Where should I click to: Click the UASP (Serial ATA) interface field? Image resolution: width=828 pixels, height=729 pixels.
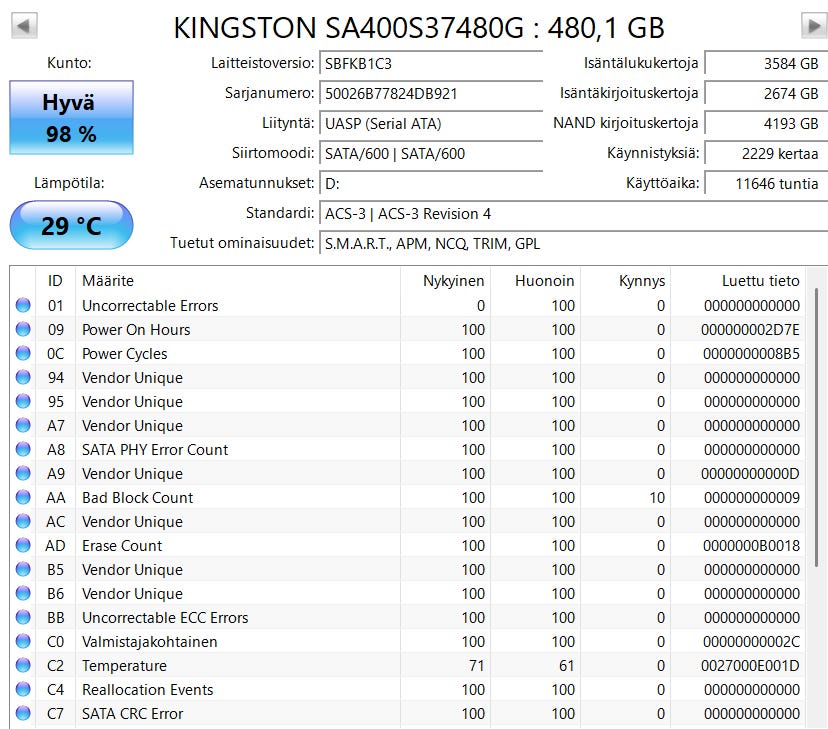pyautogui.click(x=431, y=124)
